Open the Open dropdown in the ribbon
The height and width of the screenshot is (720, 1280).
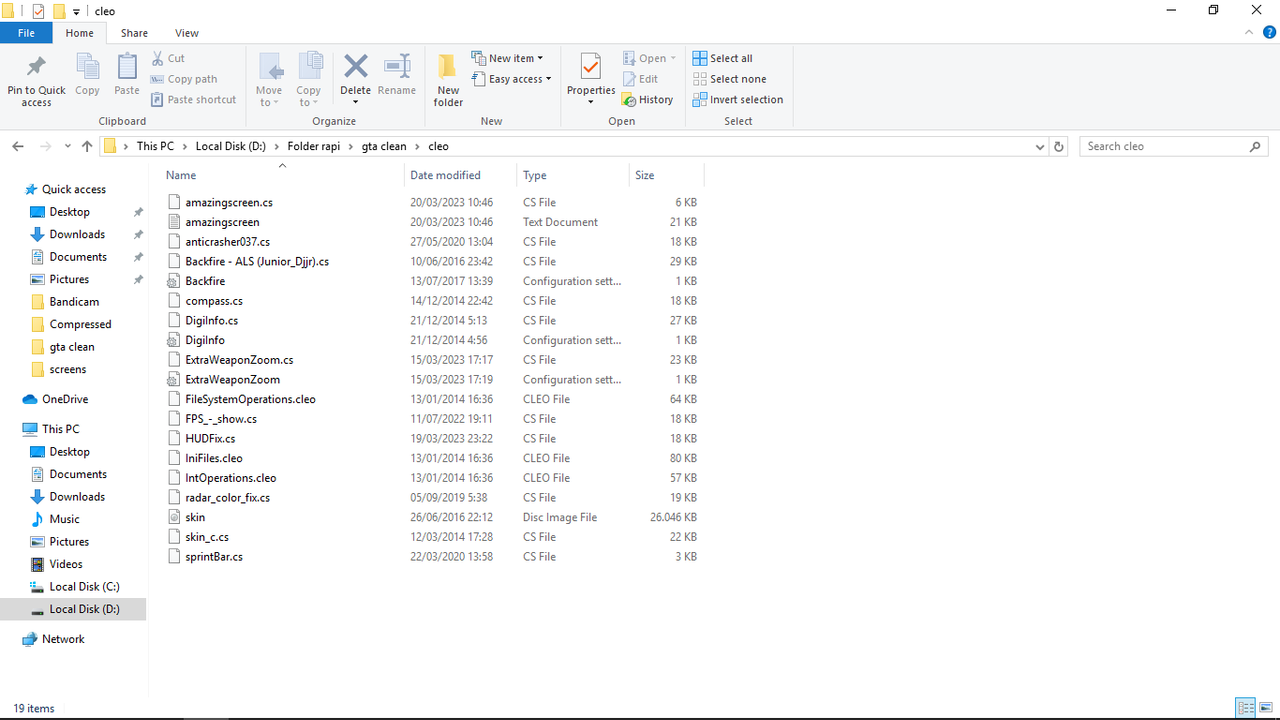coord(650,58)
